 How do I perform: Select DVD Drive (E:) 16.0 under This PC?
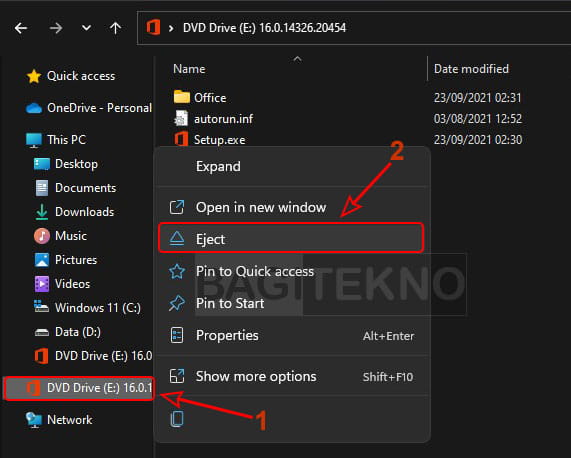point(103,356)
